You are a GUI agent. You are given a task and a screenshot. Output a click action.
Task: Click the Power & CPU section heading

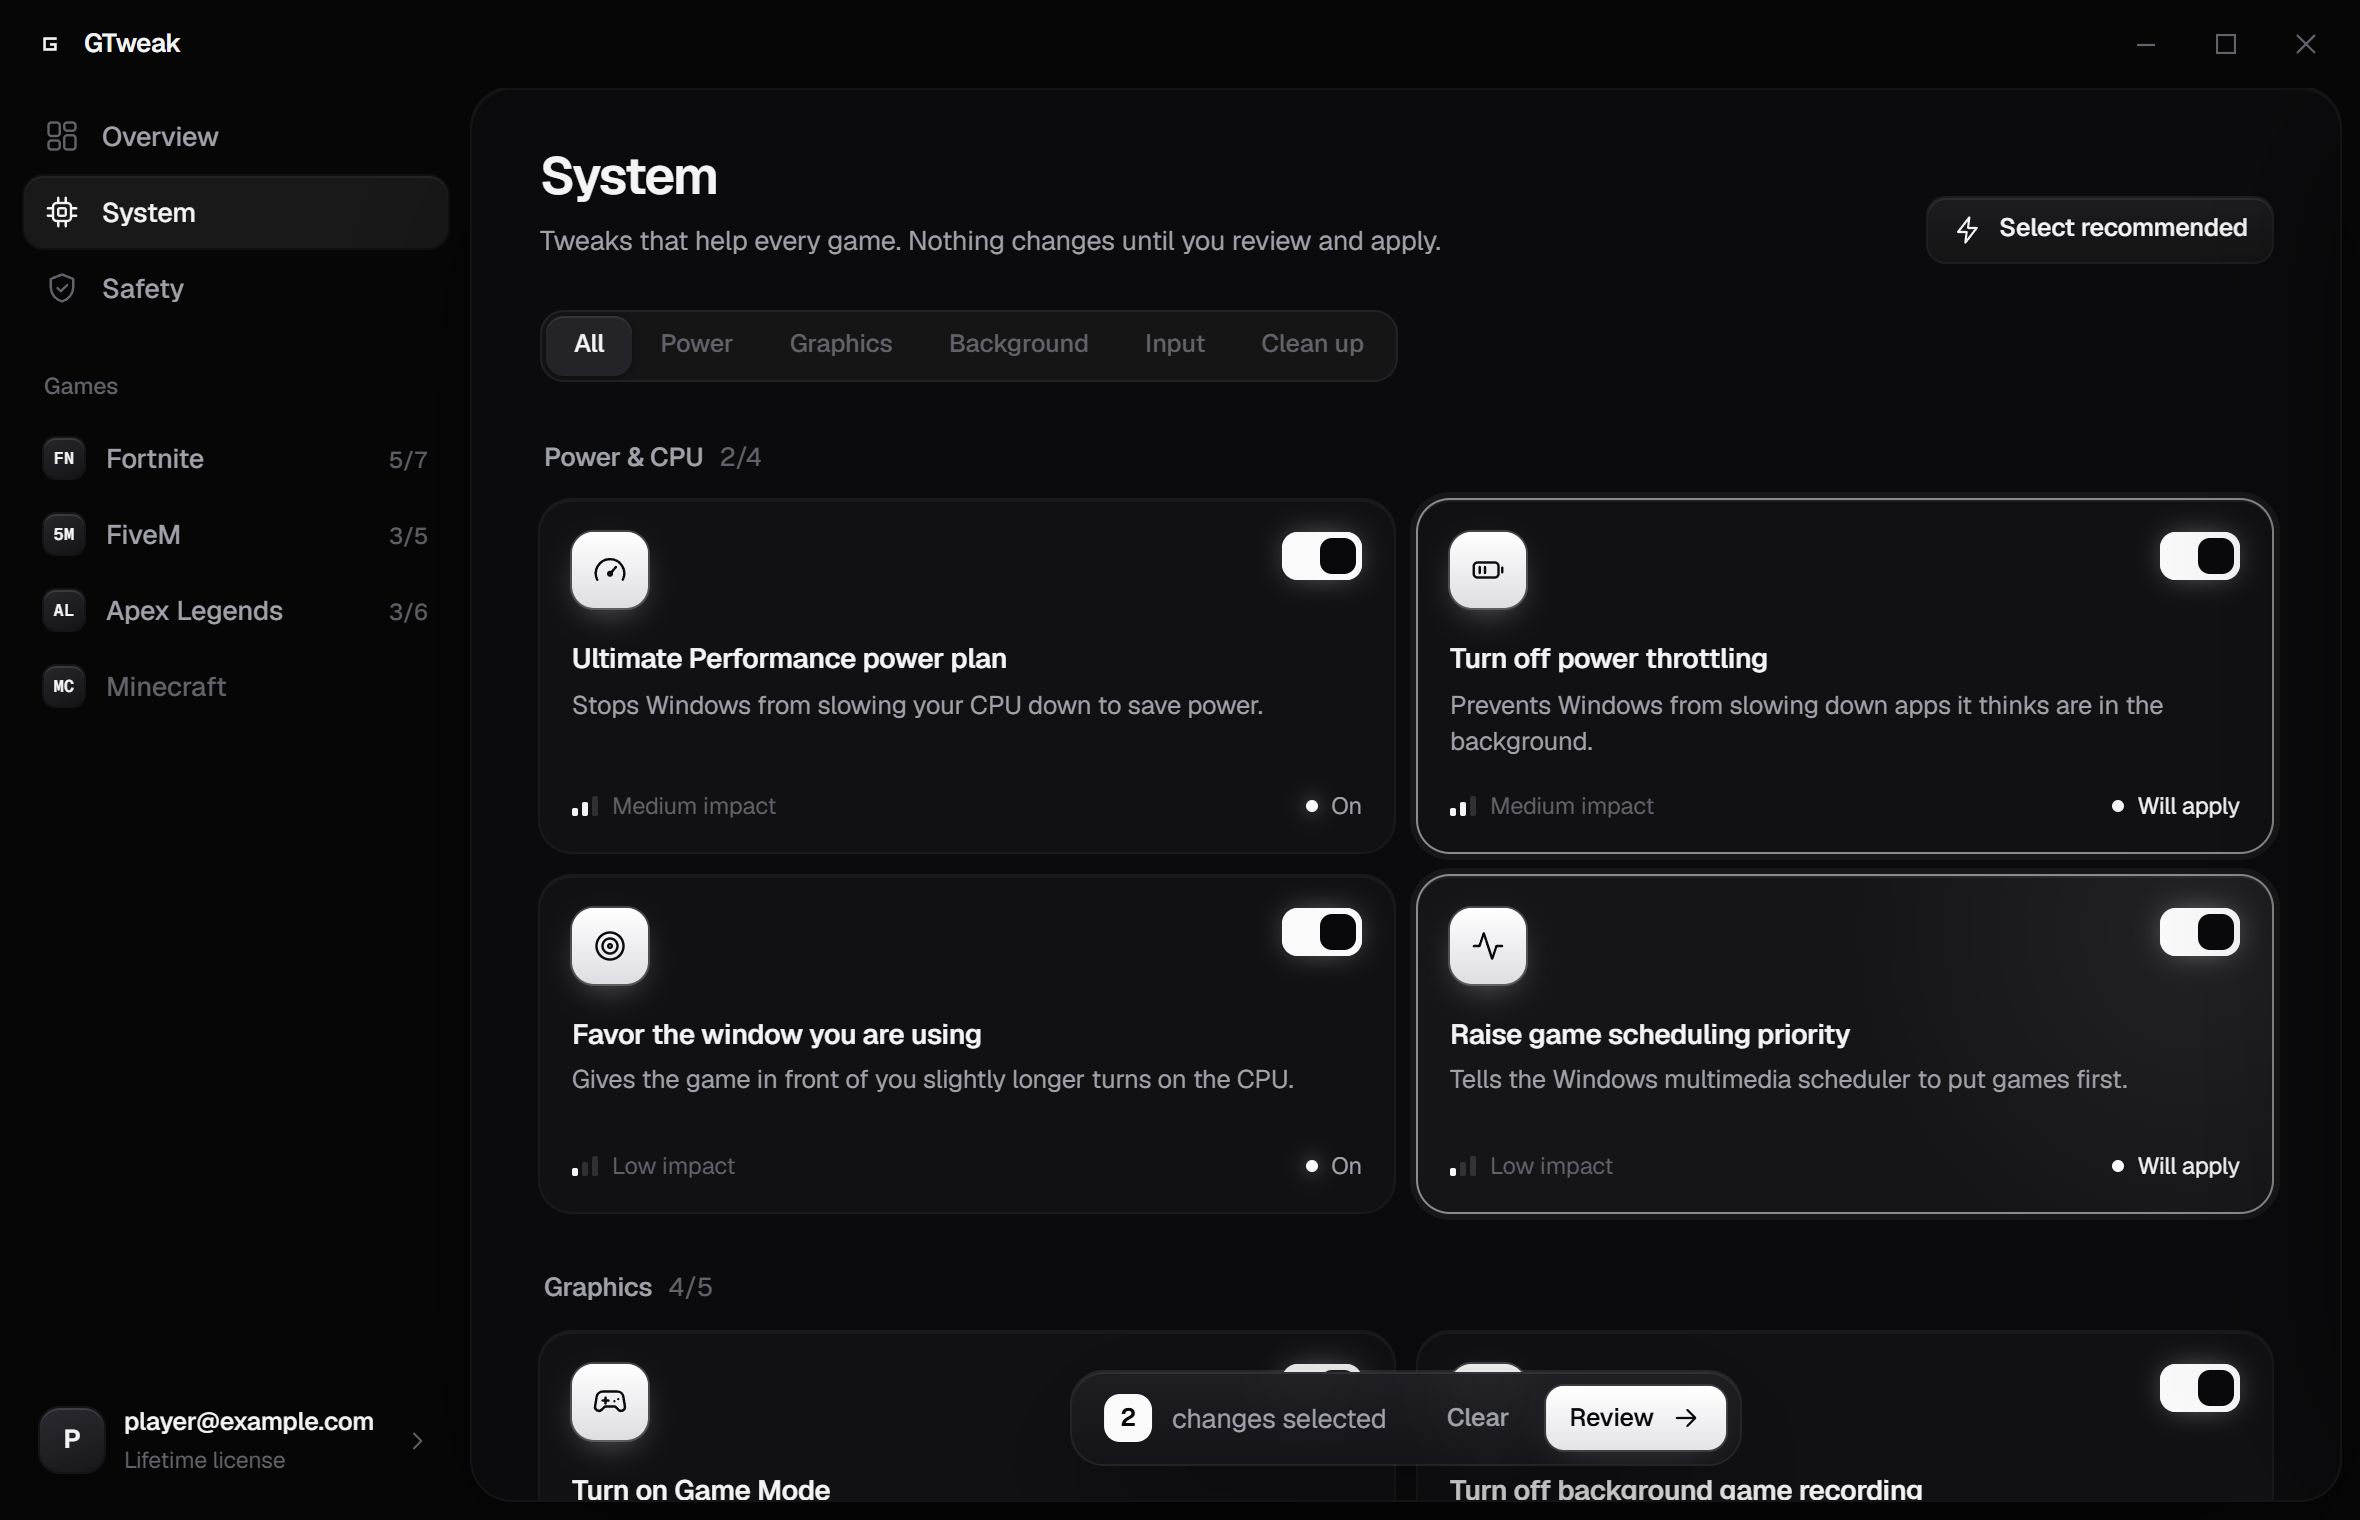tap(624, 457)
